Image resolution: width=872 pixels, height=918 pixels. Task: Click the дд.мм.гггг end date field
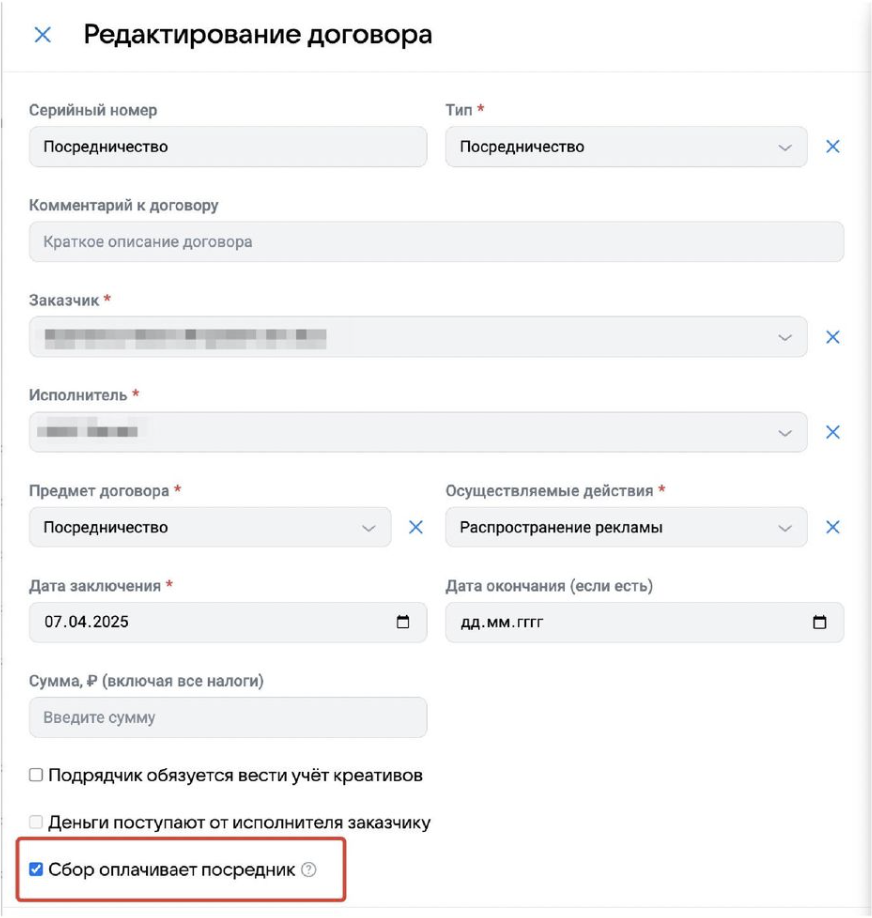point(620,622)
